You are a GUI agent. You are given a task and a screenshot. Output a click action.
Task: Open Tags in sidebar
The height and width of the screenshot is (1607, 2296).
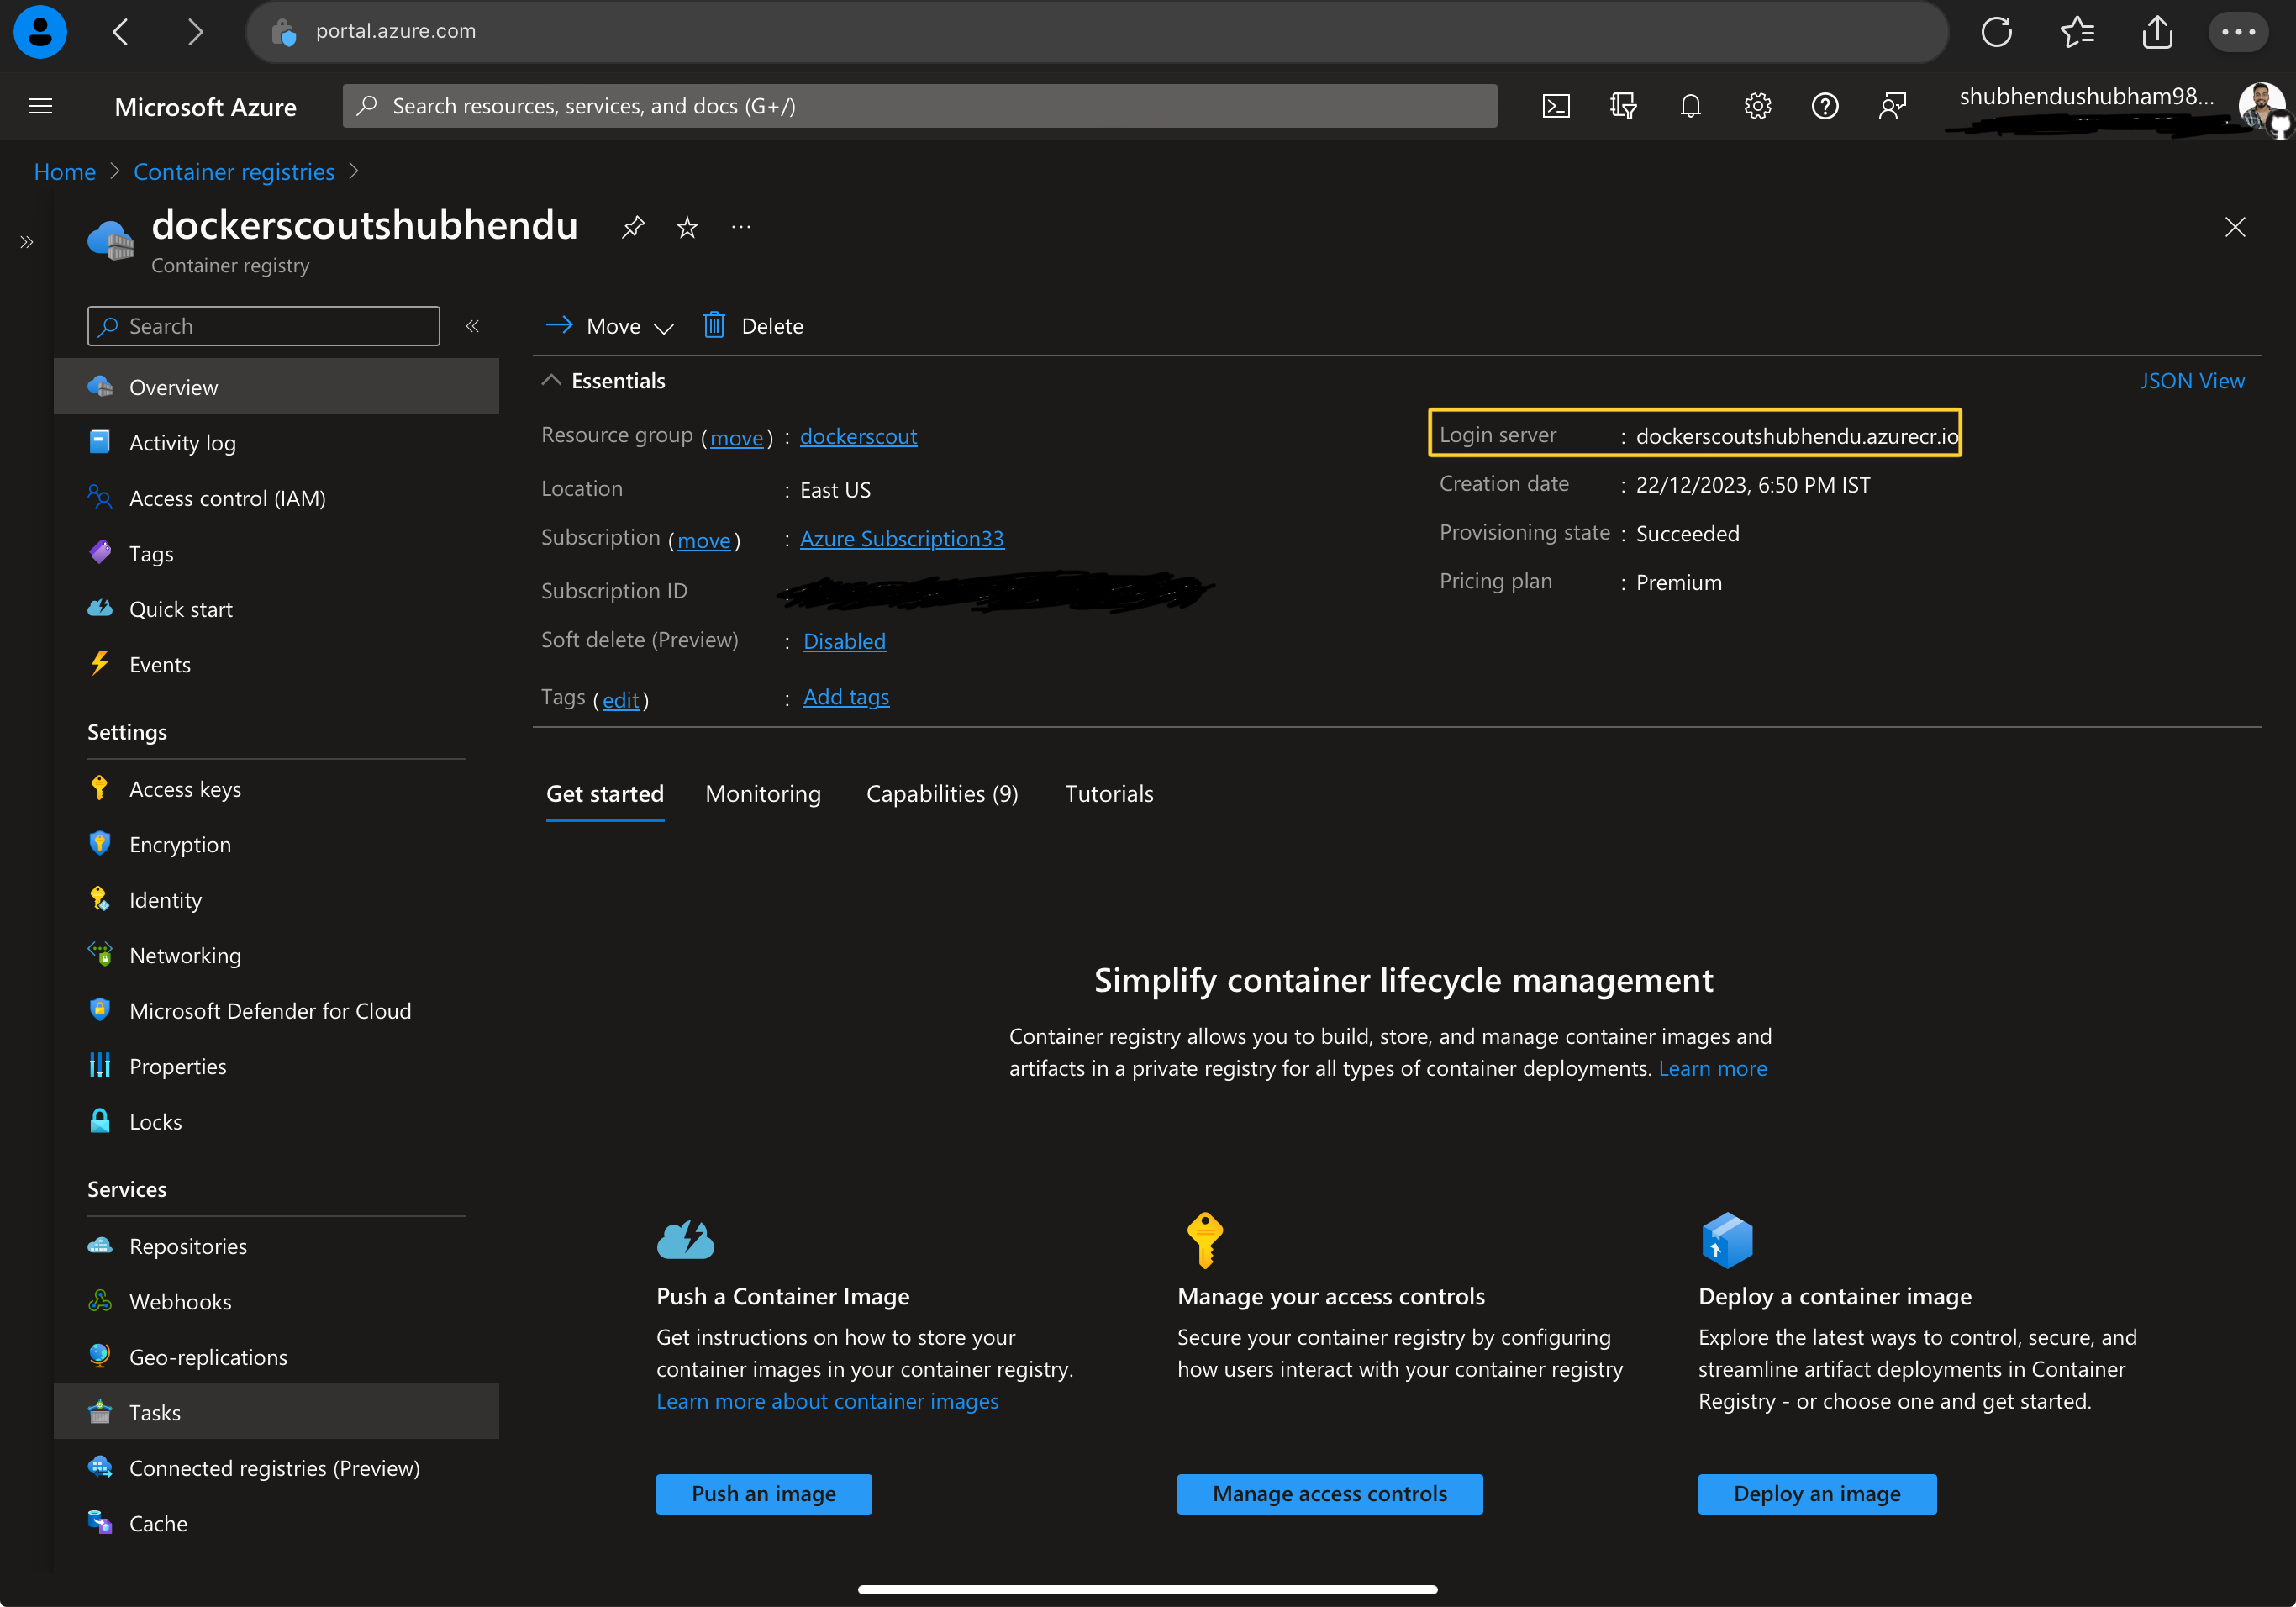[276, 553]
